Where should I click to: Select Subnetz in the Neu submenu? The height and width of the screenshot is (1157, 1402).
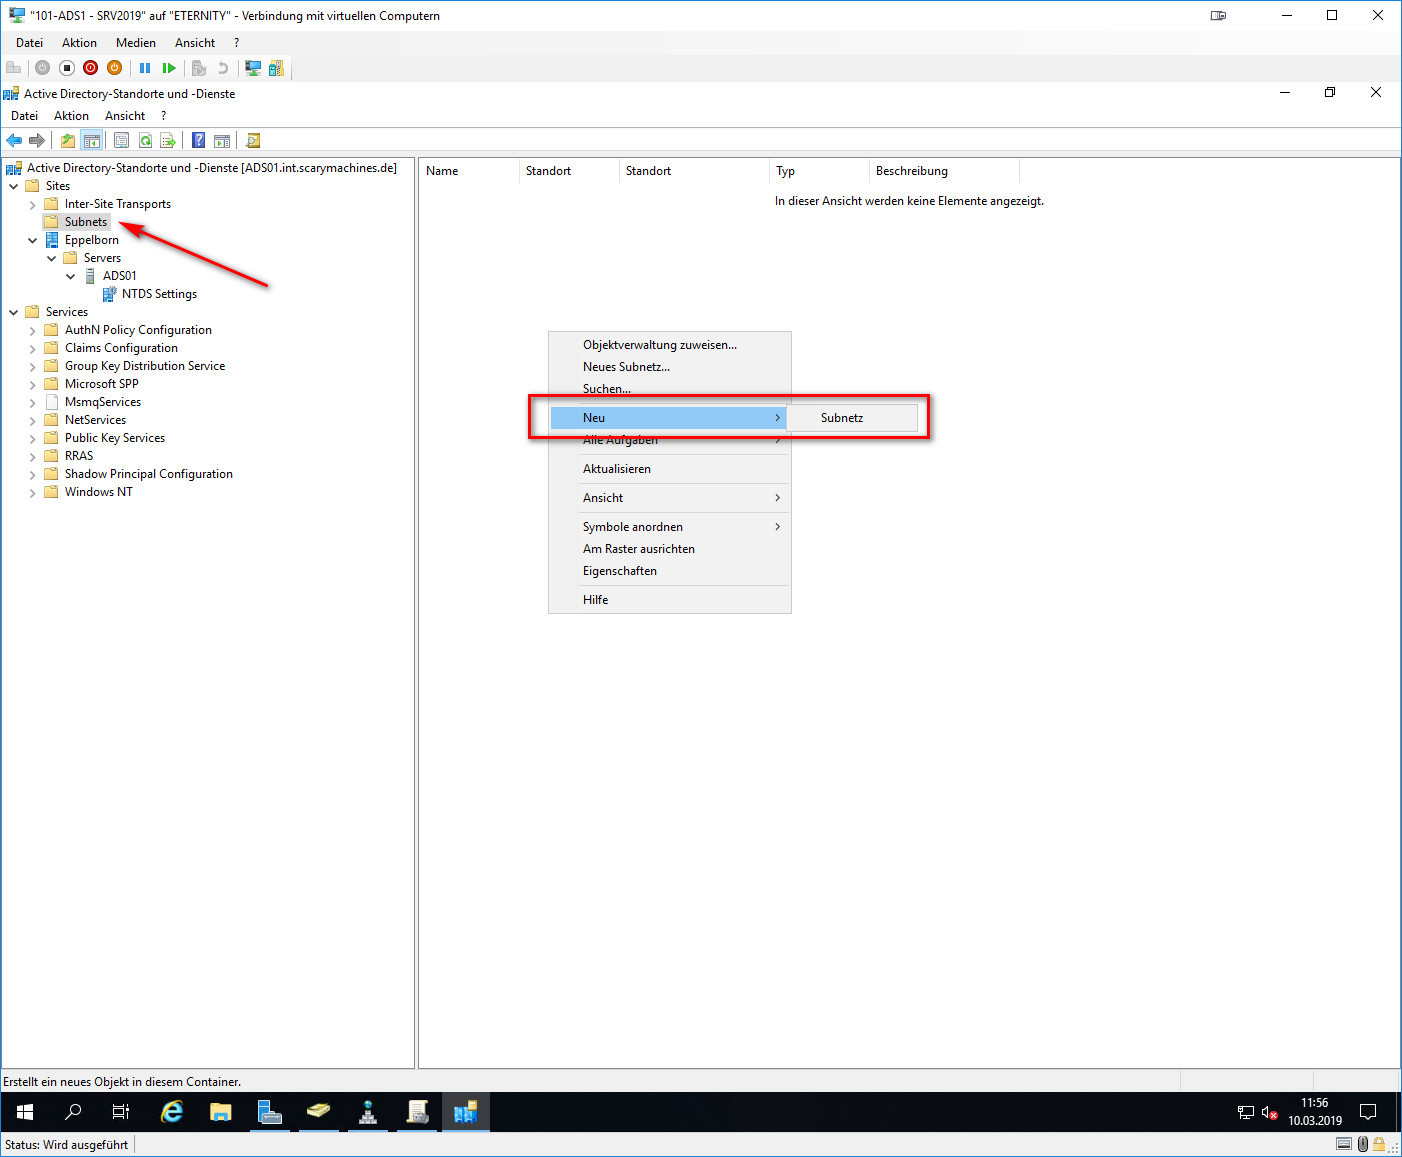point(842,418)
